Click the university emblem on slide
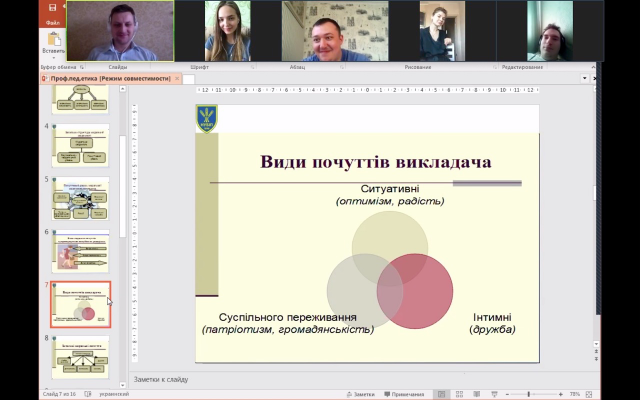The height and width of the screenshot is (400, 640). click(207, 119)
